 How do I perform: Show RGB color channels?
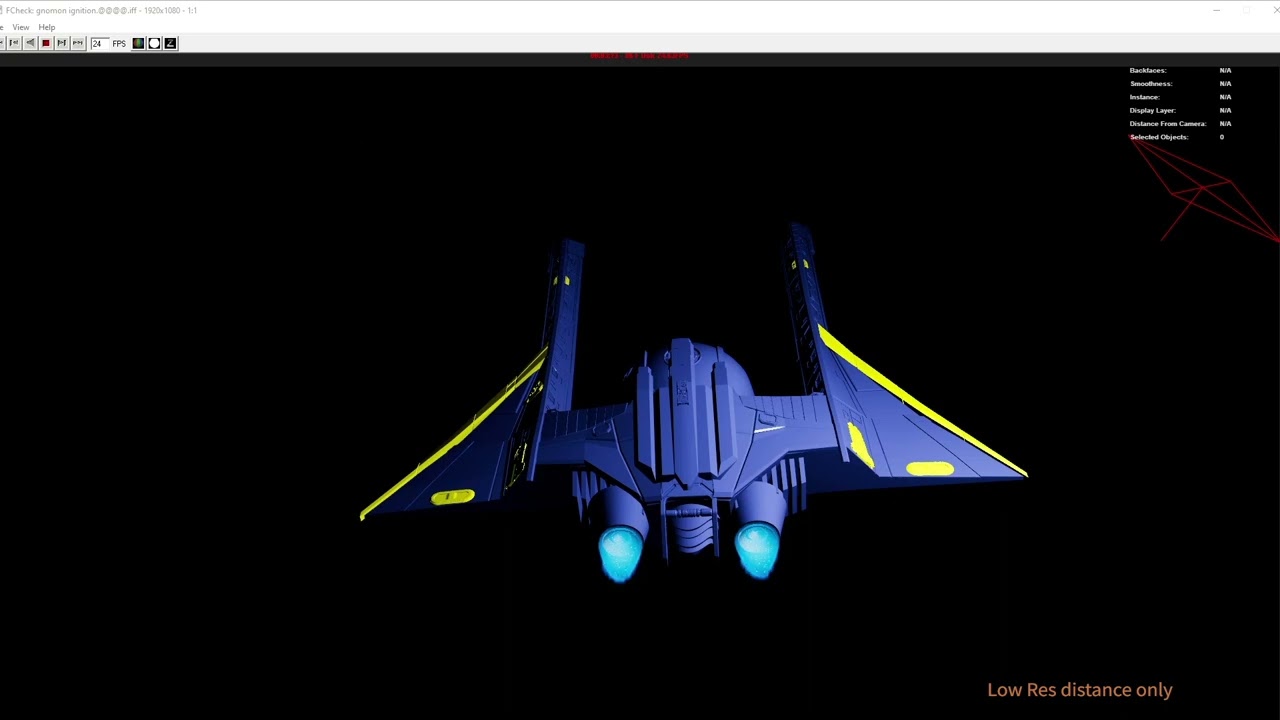(138, 43)
